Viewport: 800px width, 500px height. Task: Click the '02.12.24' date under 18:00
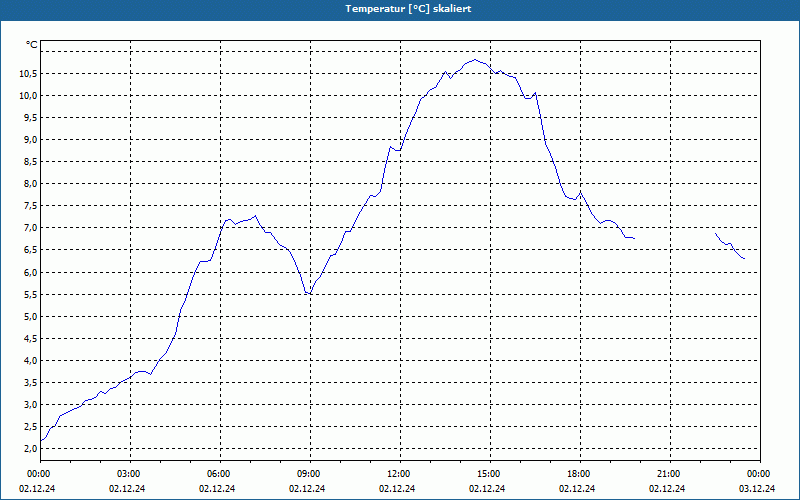577,488
